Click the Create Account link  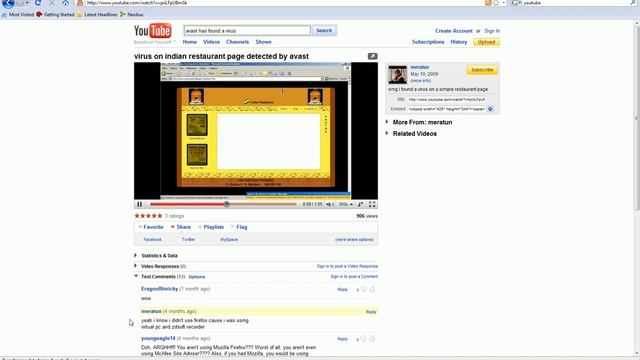pyautogui.click(x=453, y=31)
